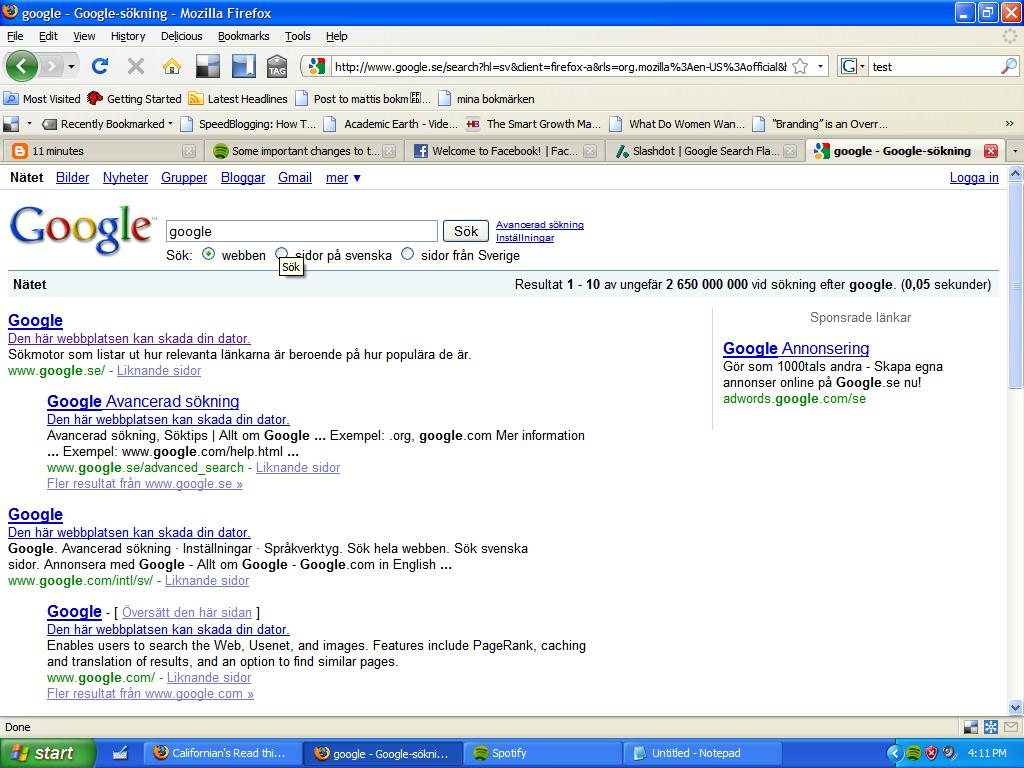This screenshot has height=768, width=1024.
Task: Click the green Back navigation arrow
Action: (x=21, y=66)
